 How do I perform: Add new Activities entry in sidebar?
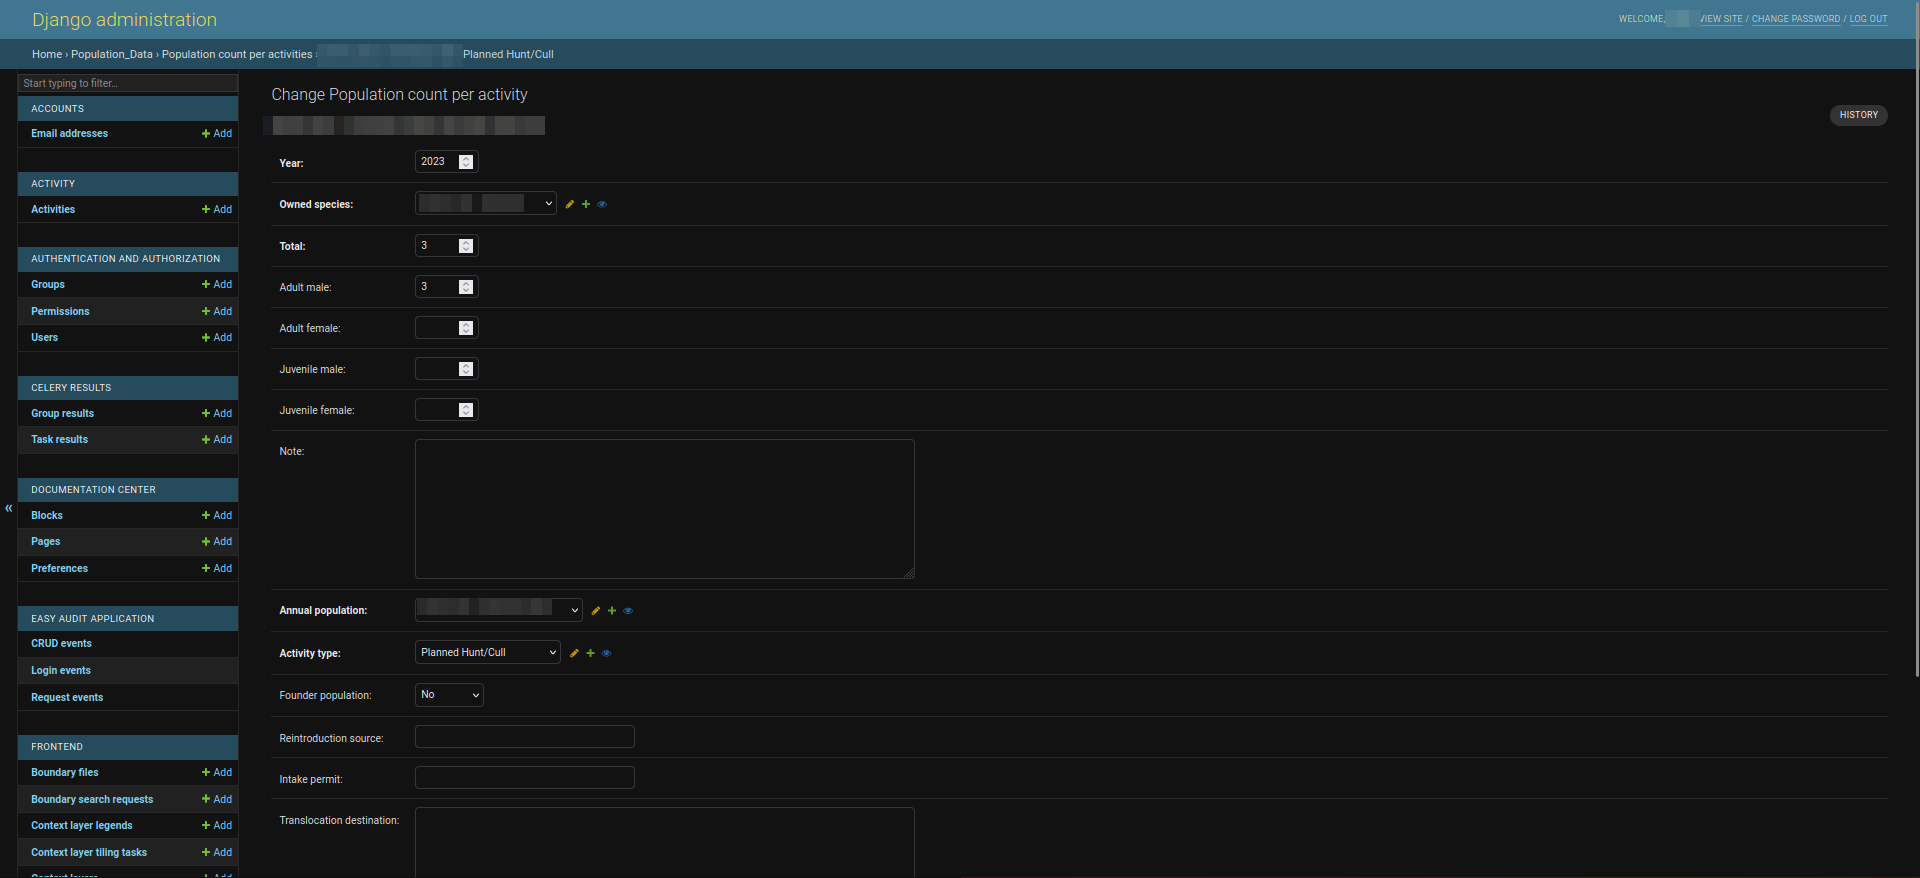tap(217, 210)
